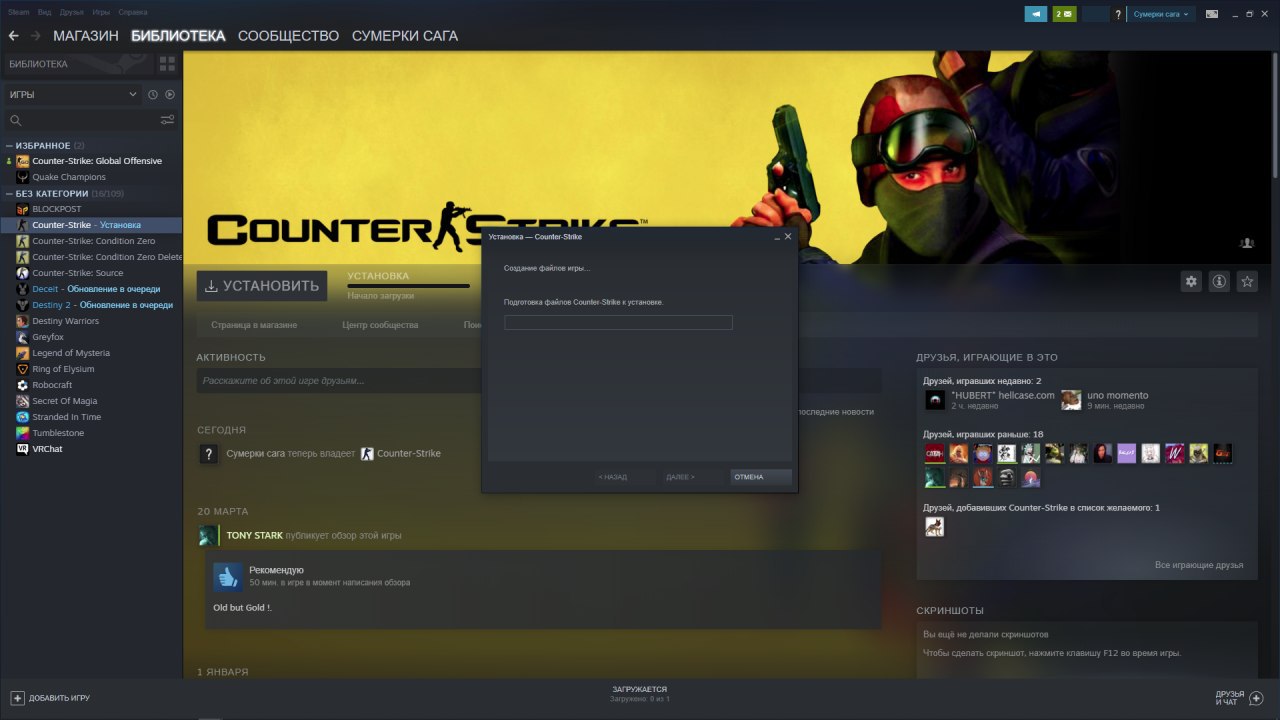This screenshot has width=1280, height=720.
Task: Open Центр сообщества link
Action: tap(380, 325)
